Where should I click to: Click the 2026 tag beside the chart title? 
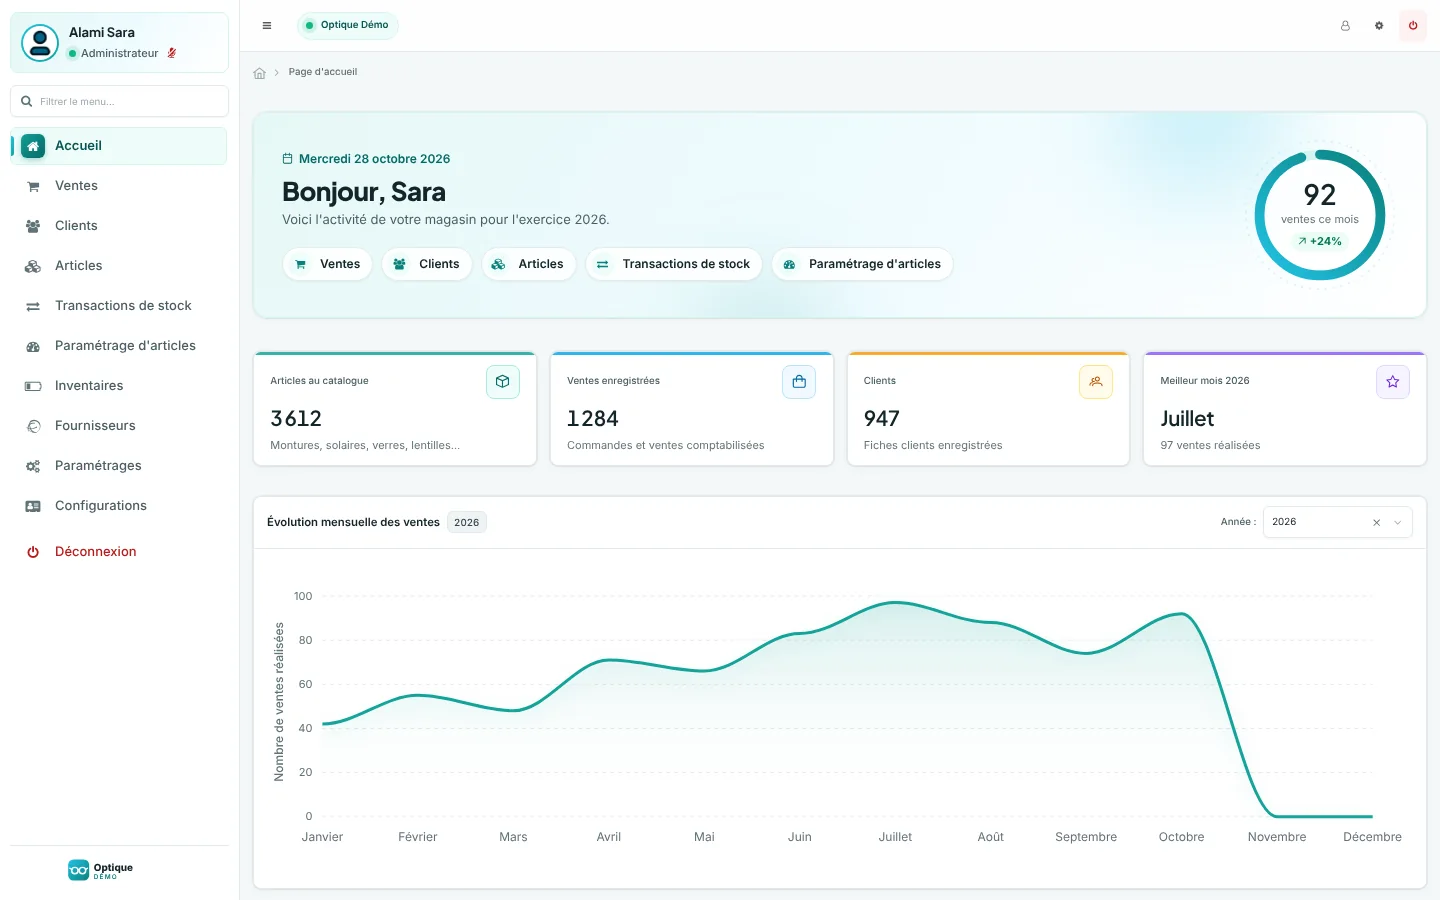point(467,523)
